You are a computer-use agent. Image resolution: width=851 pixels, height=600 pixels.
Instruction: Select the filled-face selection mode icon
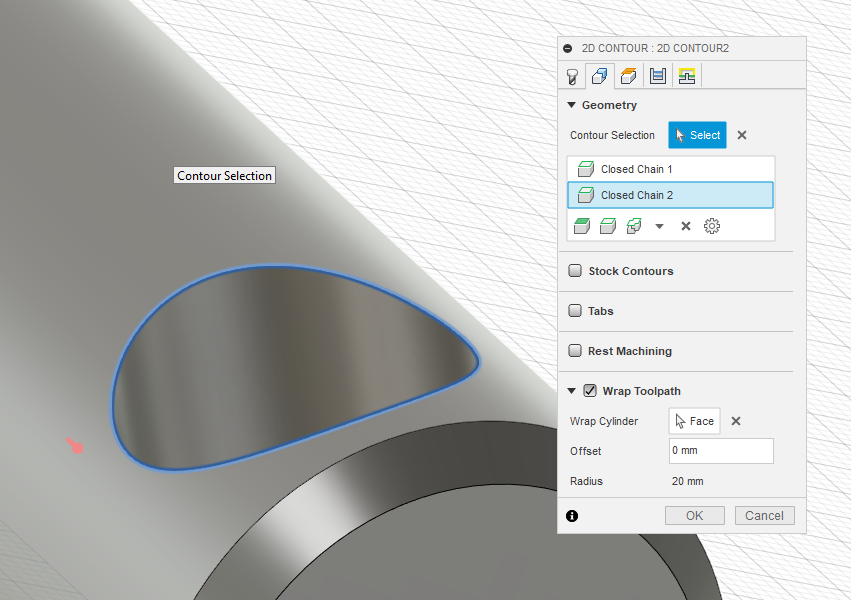click(x=581, y=226)
